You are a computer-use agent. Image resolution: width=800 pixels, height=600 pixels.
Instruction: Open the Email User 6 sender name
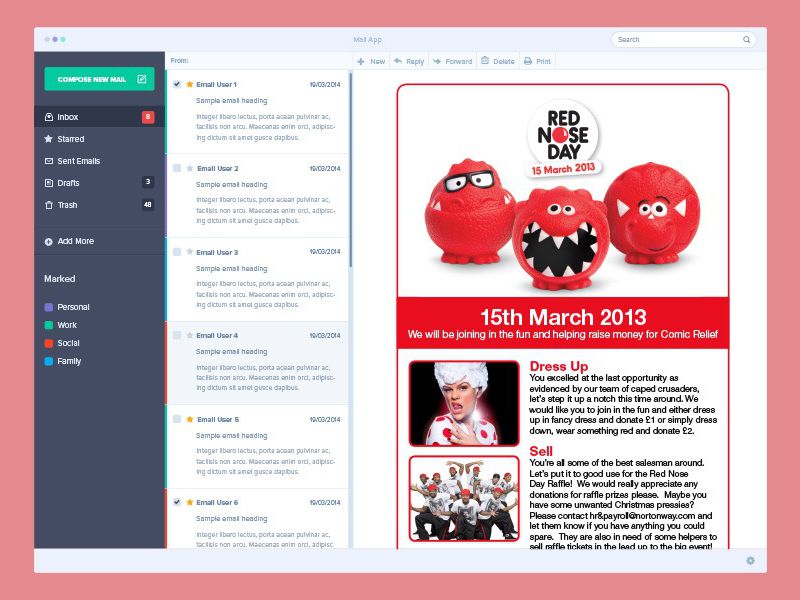(217, 503)
